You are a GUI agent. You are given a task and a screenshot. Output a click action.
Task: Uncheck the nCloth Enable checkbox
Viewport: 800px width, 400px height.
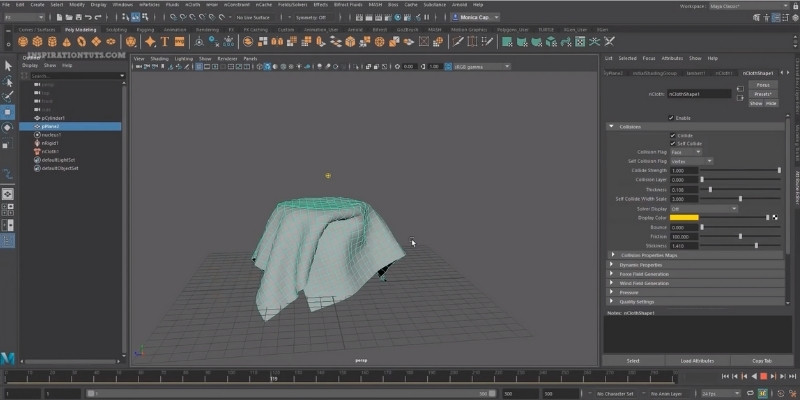673,117
